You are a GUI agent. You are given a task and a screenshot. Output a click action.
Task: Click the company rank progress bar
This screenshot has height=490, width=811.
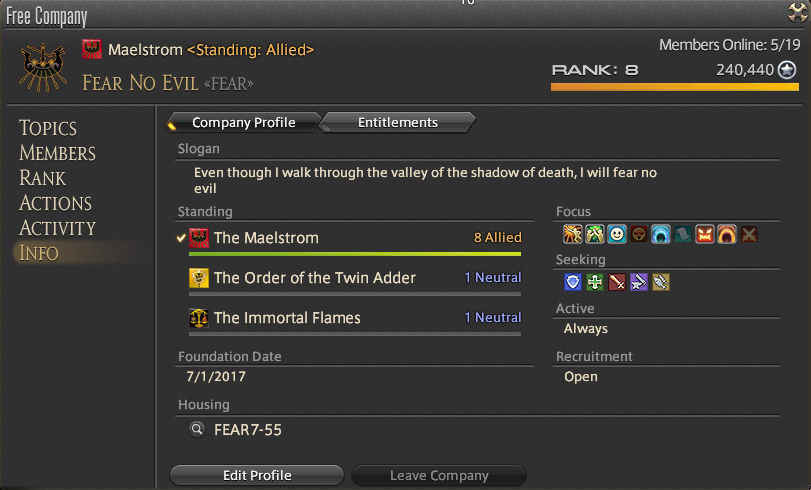[x=675, y=87]
